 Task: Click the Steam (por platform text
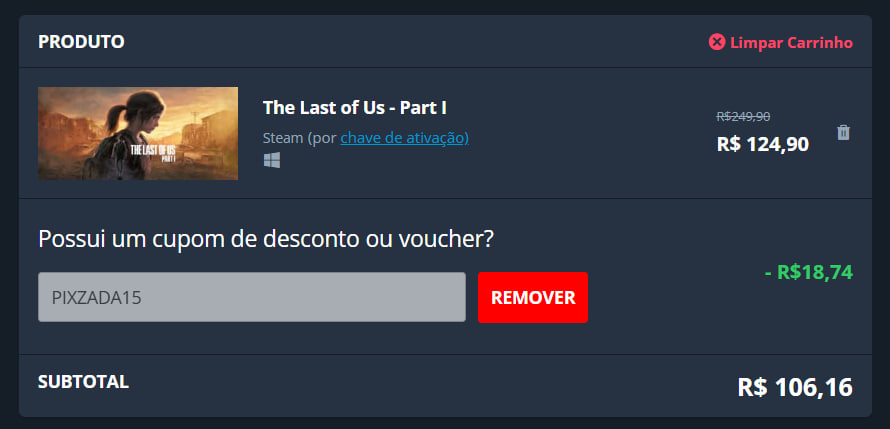[x=300, y=138]
